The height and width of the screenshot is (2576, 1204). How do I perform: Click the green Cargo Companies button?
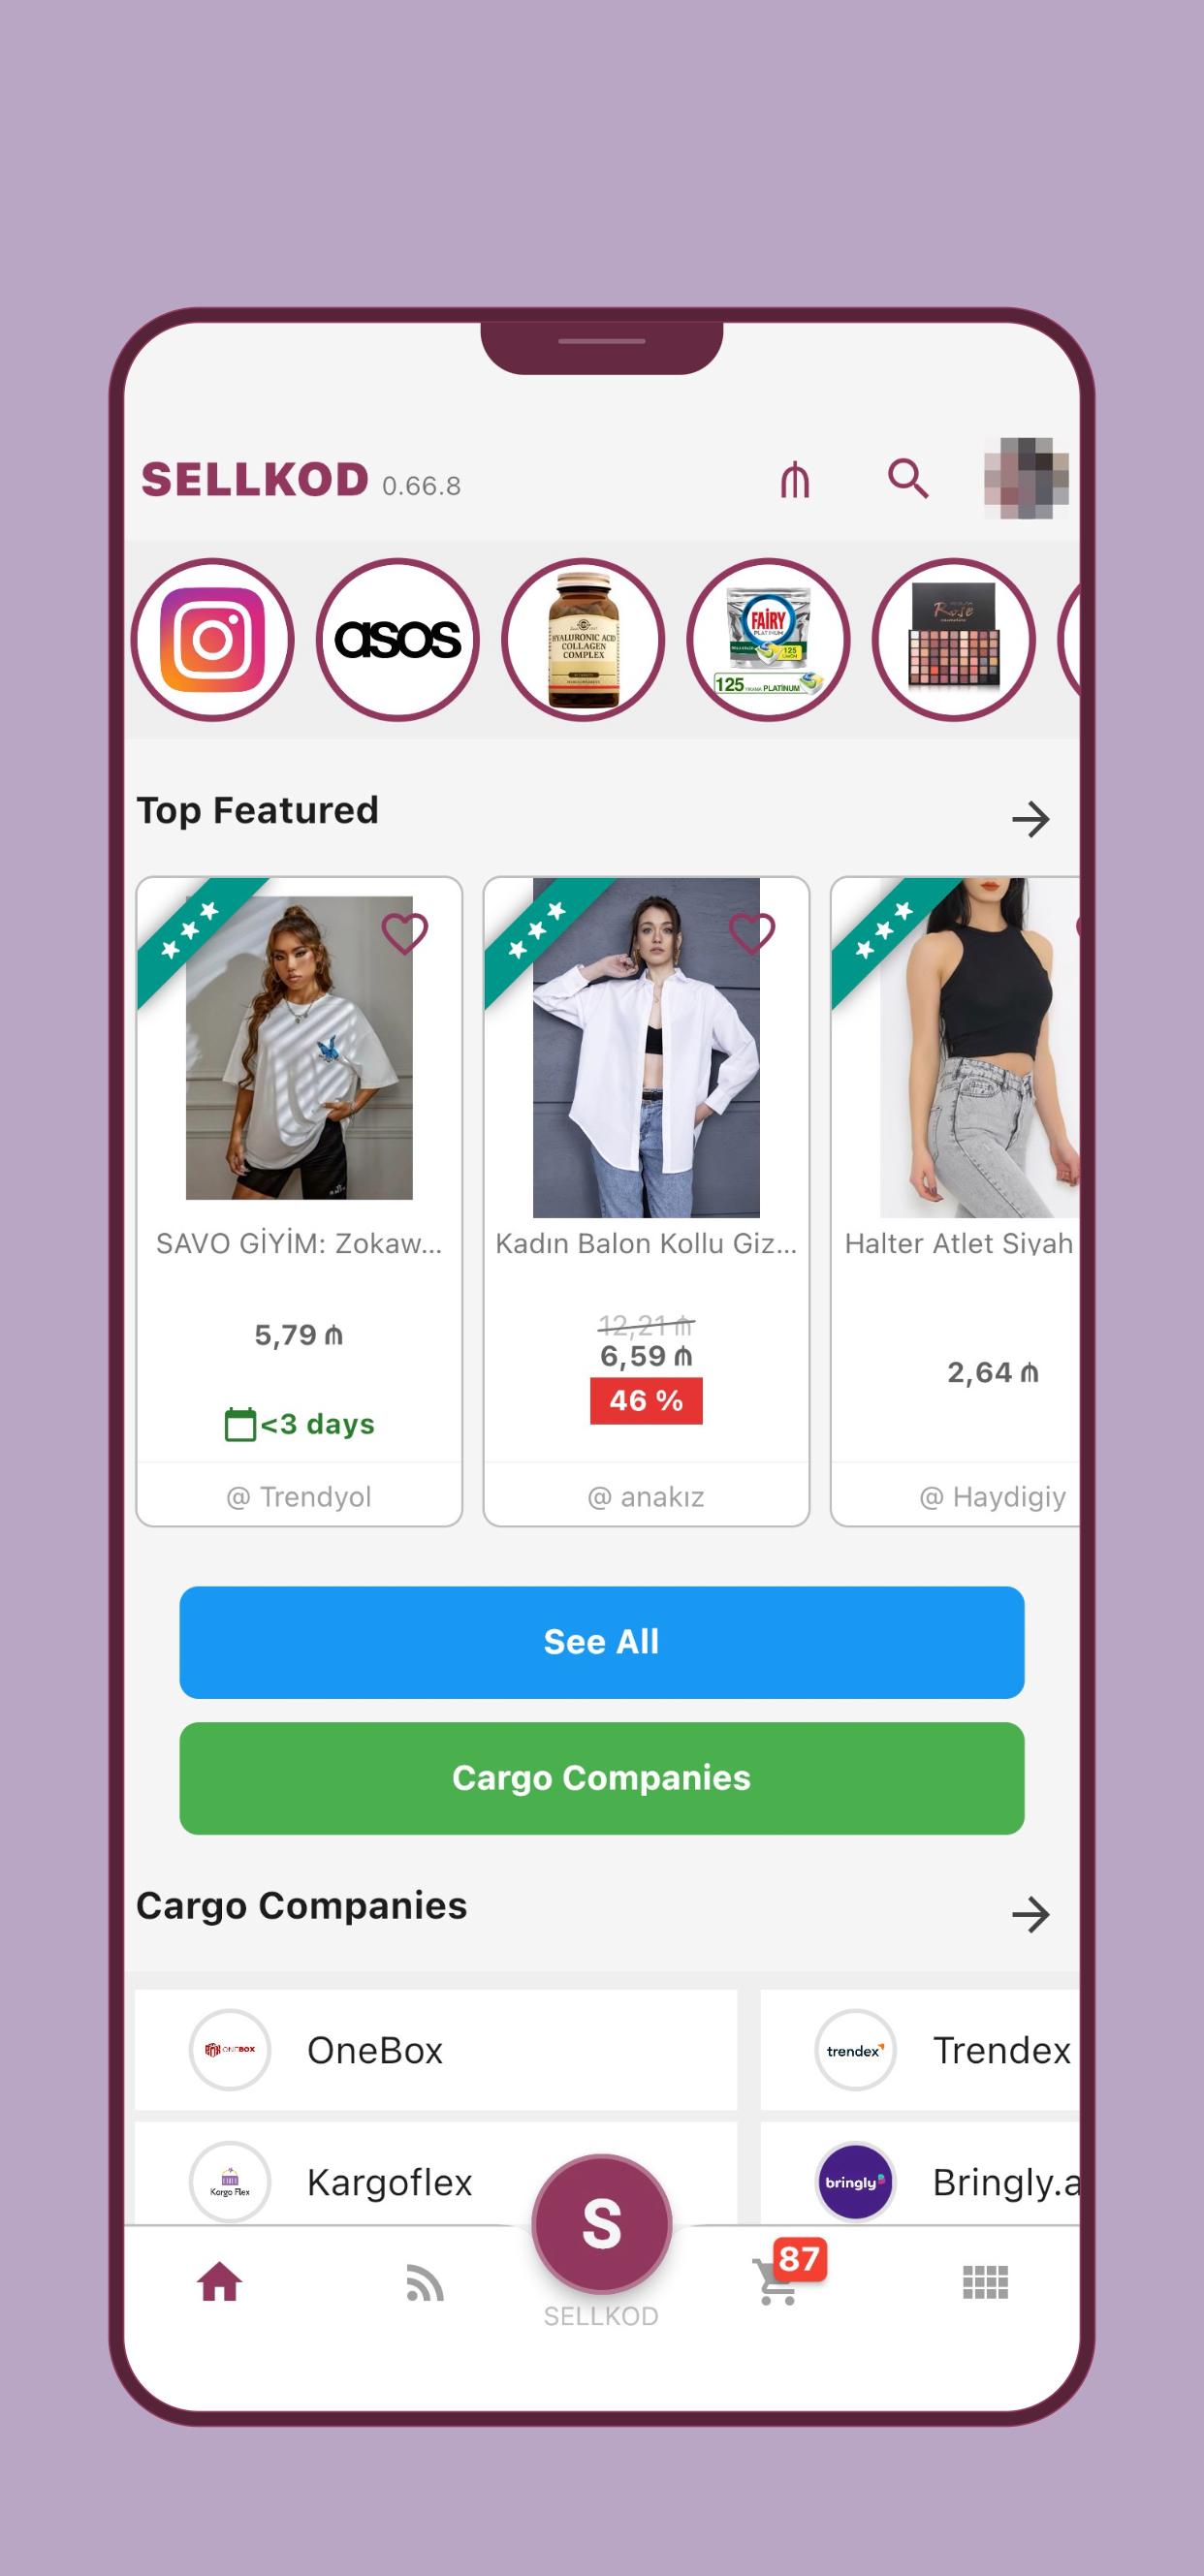pos(601,1778)
